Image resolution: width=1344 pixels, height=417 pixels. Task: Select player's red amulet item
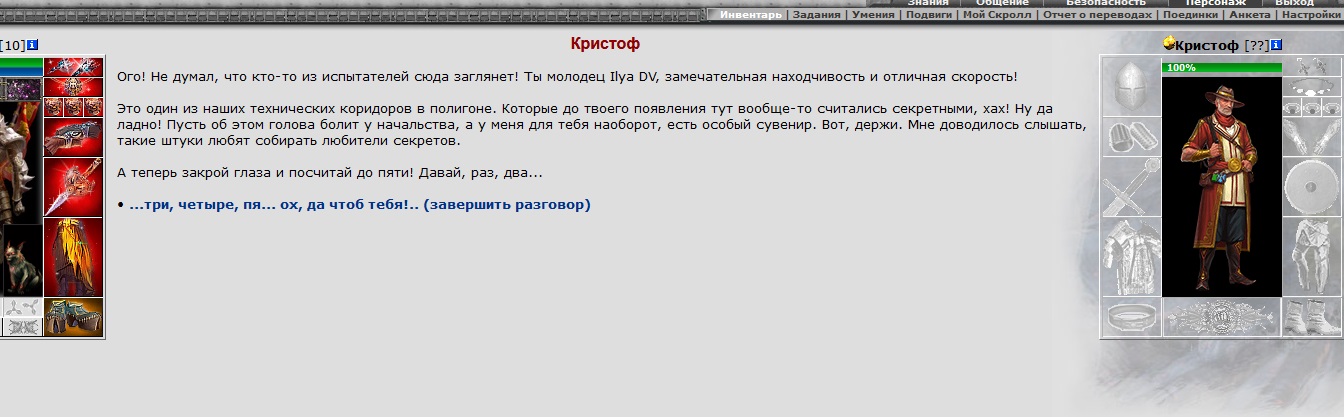[74, 87]
